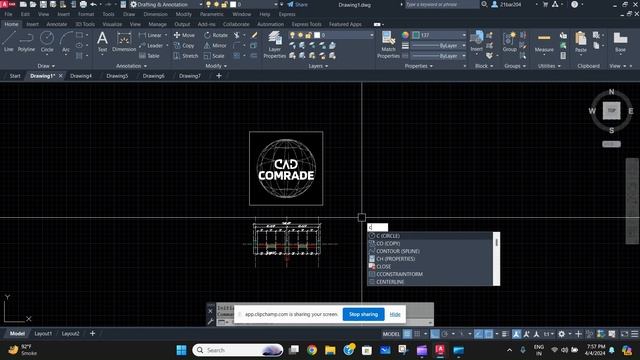The width and height of the screenshot is (640, 360).
Task: Click the Undo arrow in quick access toolbar
Action: [x=93, y=4]
